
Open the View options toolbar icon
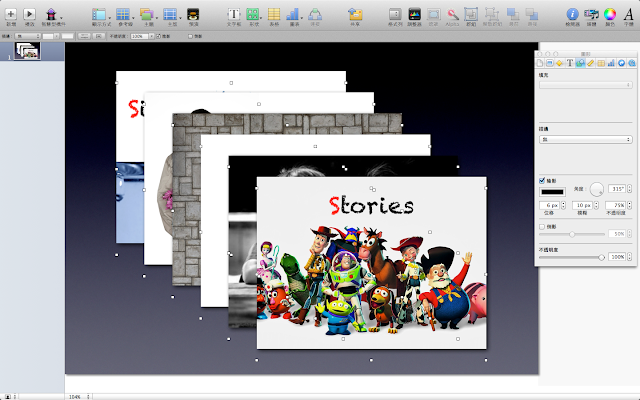pyautogui.click(x=99, y=14)
